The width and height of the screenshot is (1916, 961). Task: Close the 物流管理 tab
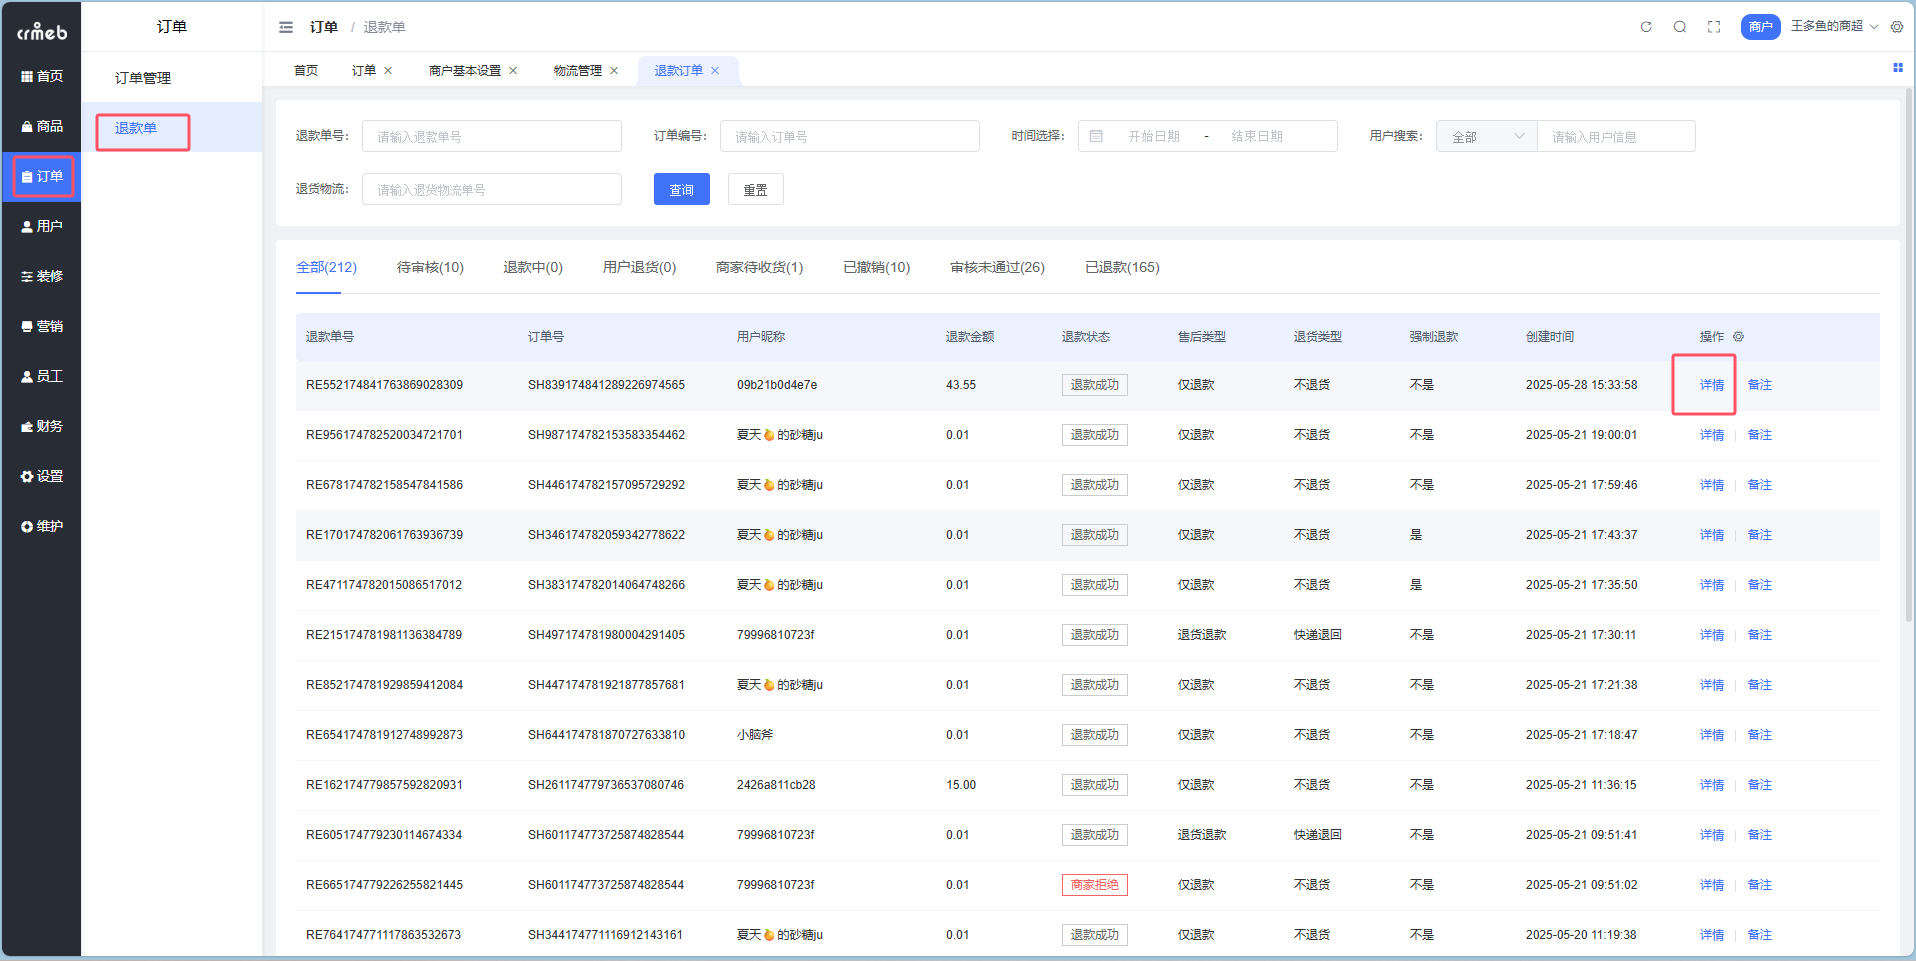614,71
